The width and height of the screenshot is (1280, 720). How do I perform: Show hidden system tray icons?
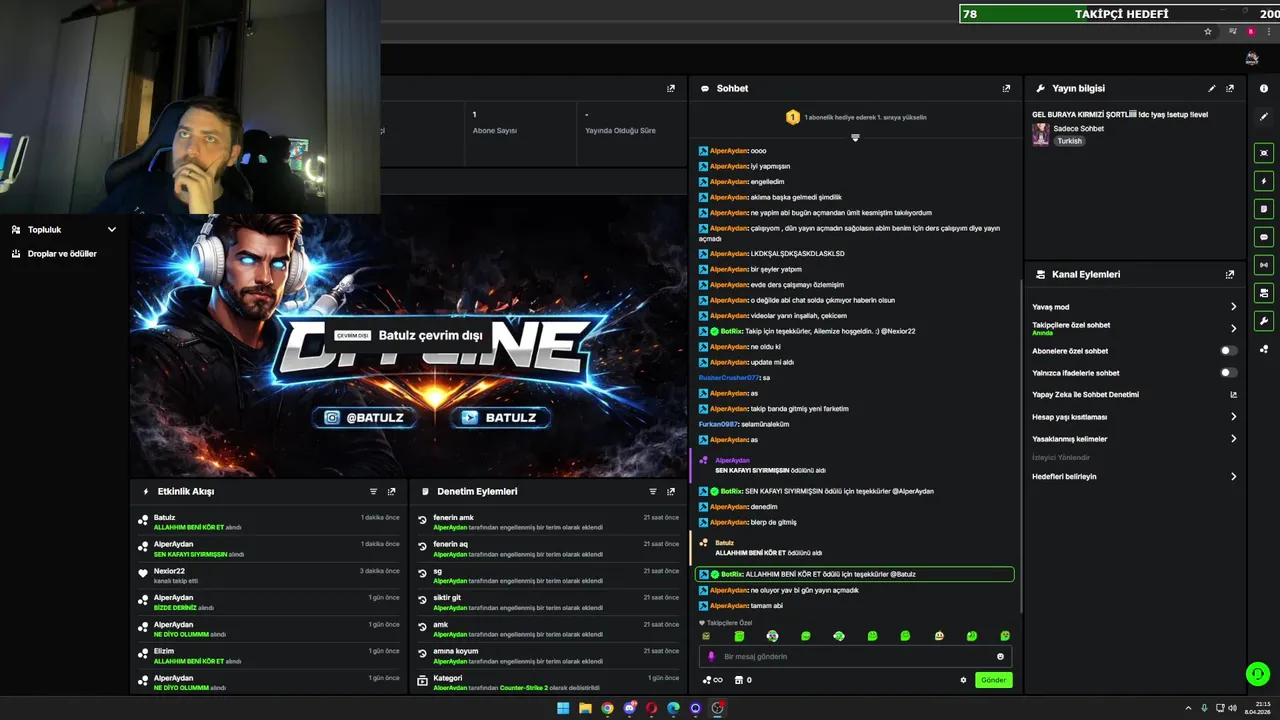(1188, 708)
